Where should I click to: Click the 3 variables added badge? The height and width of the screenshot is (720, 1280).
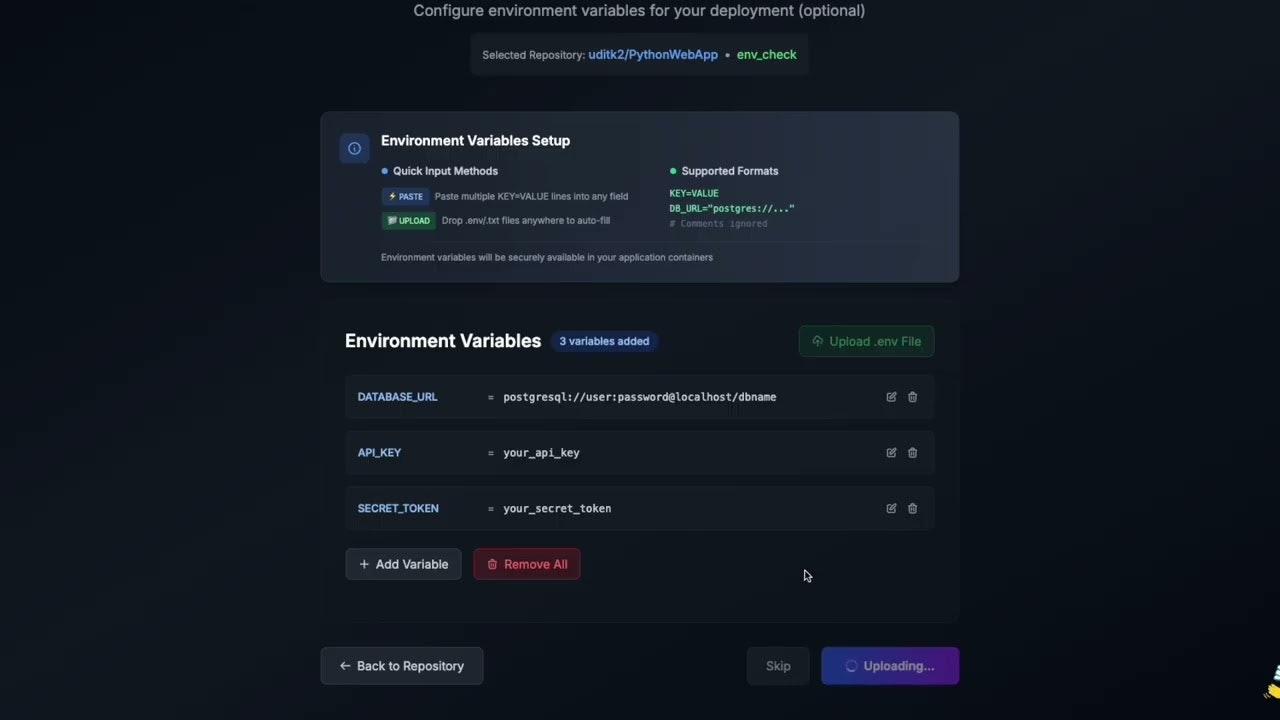(x=604, y=341)
